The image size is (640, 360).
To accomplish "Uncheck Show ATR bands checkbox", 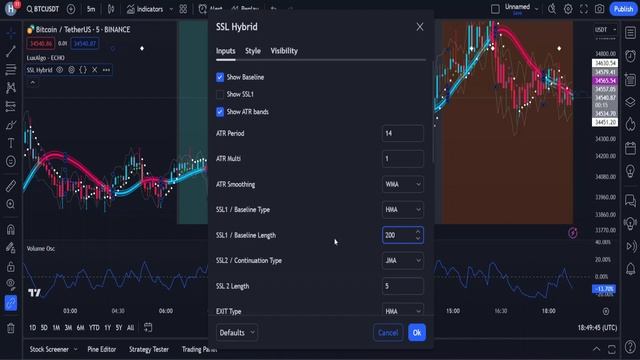I will click(220, 112).
